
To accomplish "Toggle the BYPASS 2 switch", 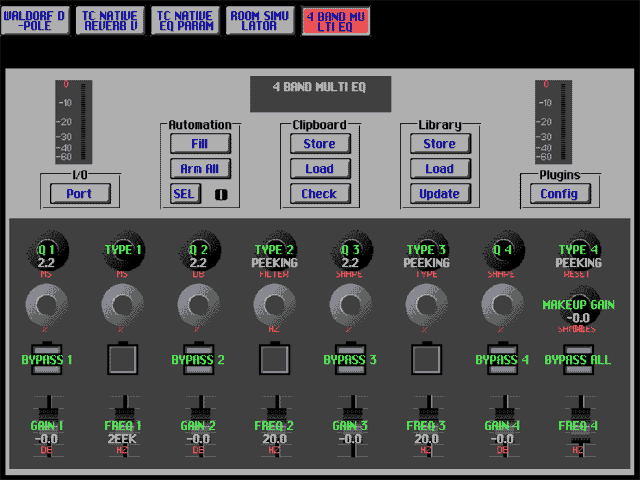I will pyautogui.click(x=199, y=359).
